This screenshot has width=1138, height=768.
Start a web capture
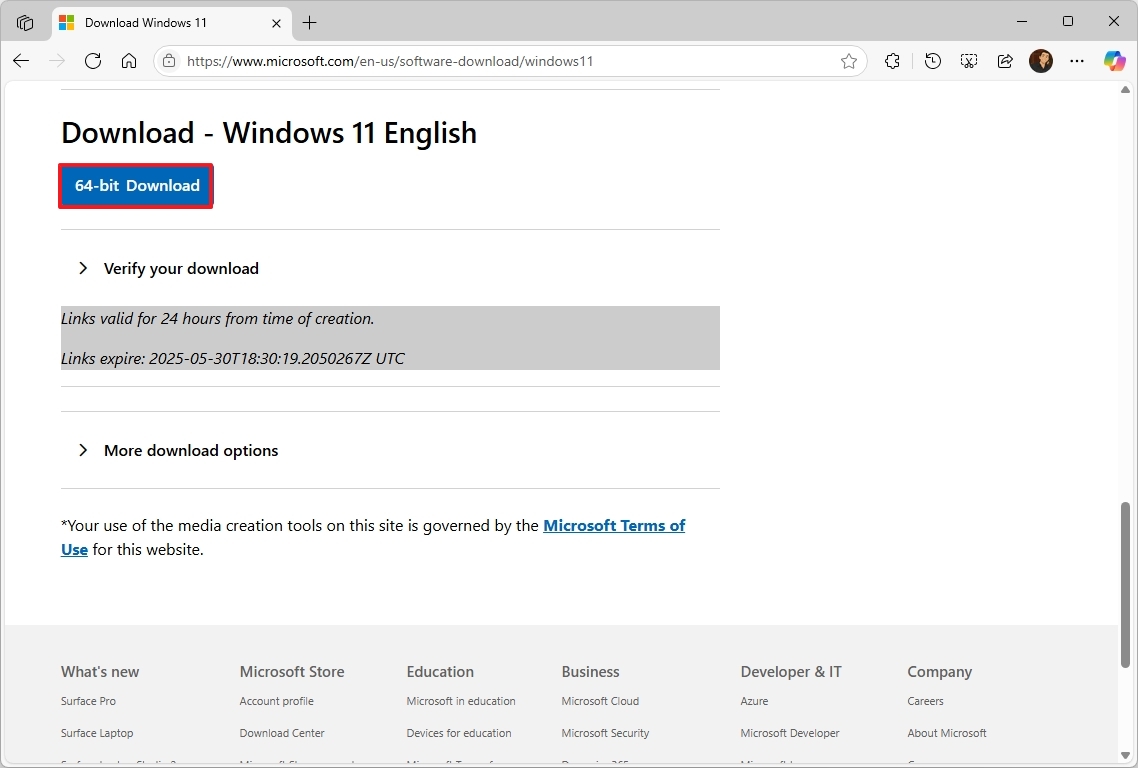pyautogui.click(x=968, y=61)
